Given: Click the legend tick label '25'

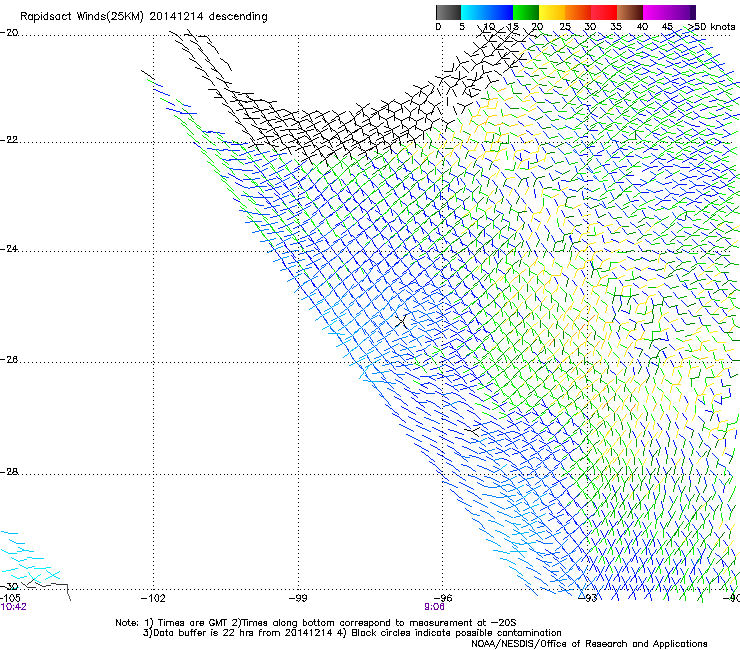Looking at the screenshot, I should pos(565,27).
